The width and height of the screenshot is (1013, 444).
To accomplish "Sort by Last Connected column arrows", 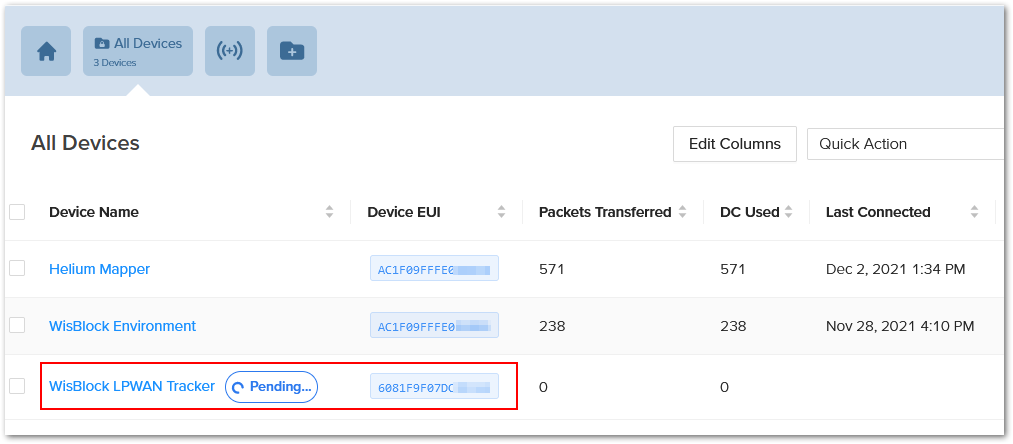I will click(974, 212).
